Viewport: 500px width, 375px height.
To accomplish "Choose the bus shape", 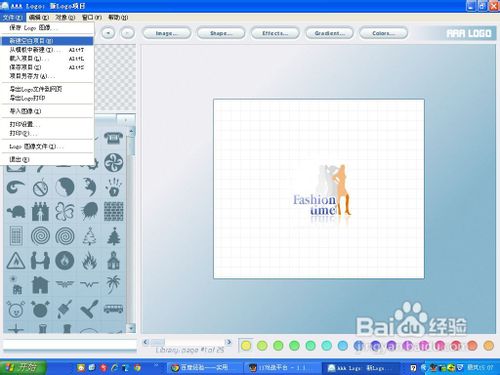I will click(113, 309).
